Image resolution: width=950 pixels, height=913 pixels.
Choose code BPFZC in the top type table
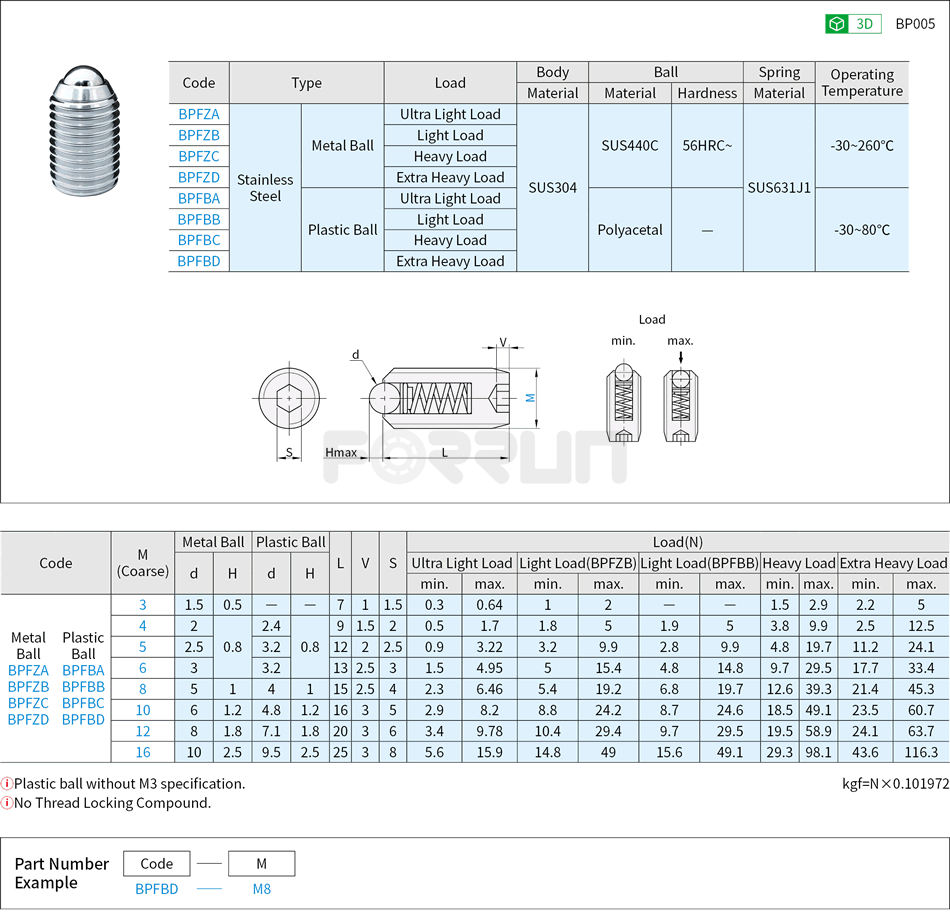coord(198,156)
